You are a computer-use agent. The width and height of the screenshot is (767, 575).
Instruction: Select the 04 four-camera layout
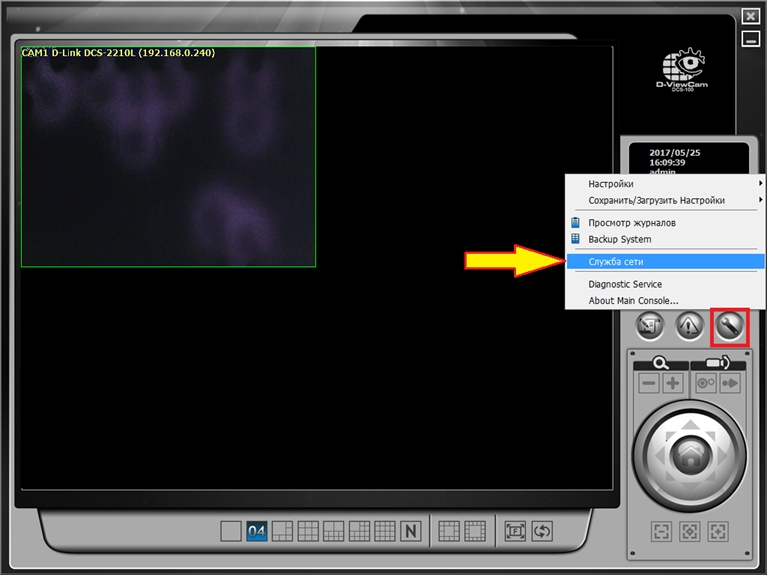257,531
